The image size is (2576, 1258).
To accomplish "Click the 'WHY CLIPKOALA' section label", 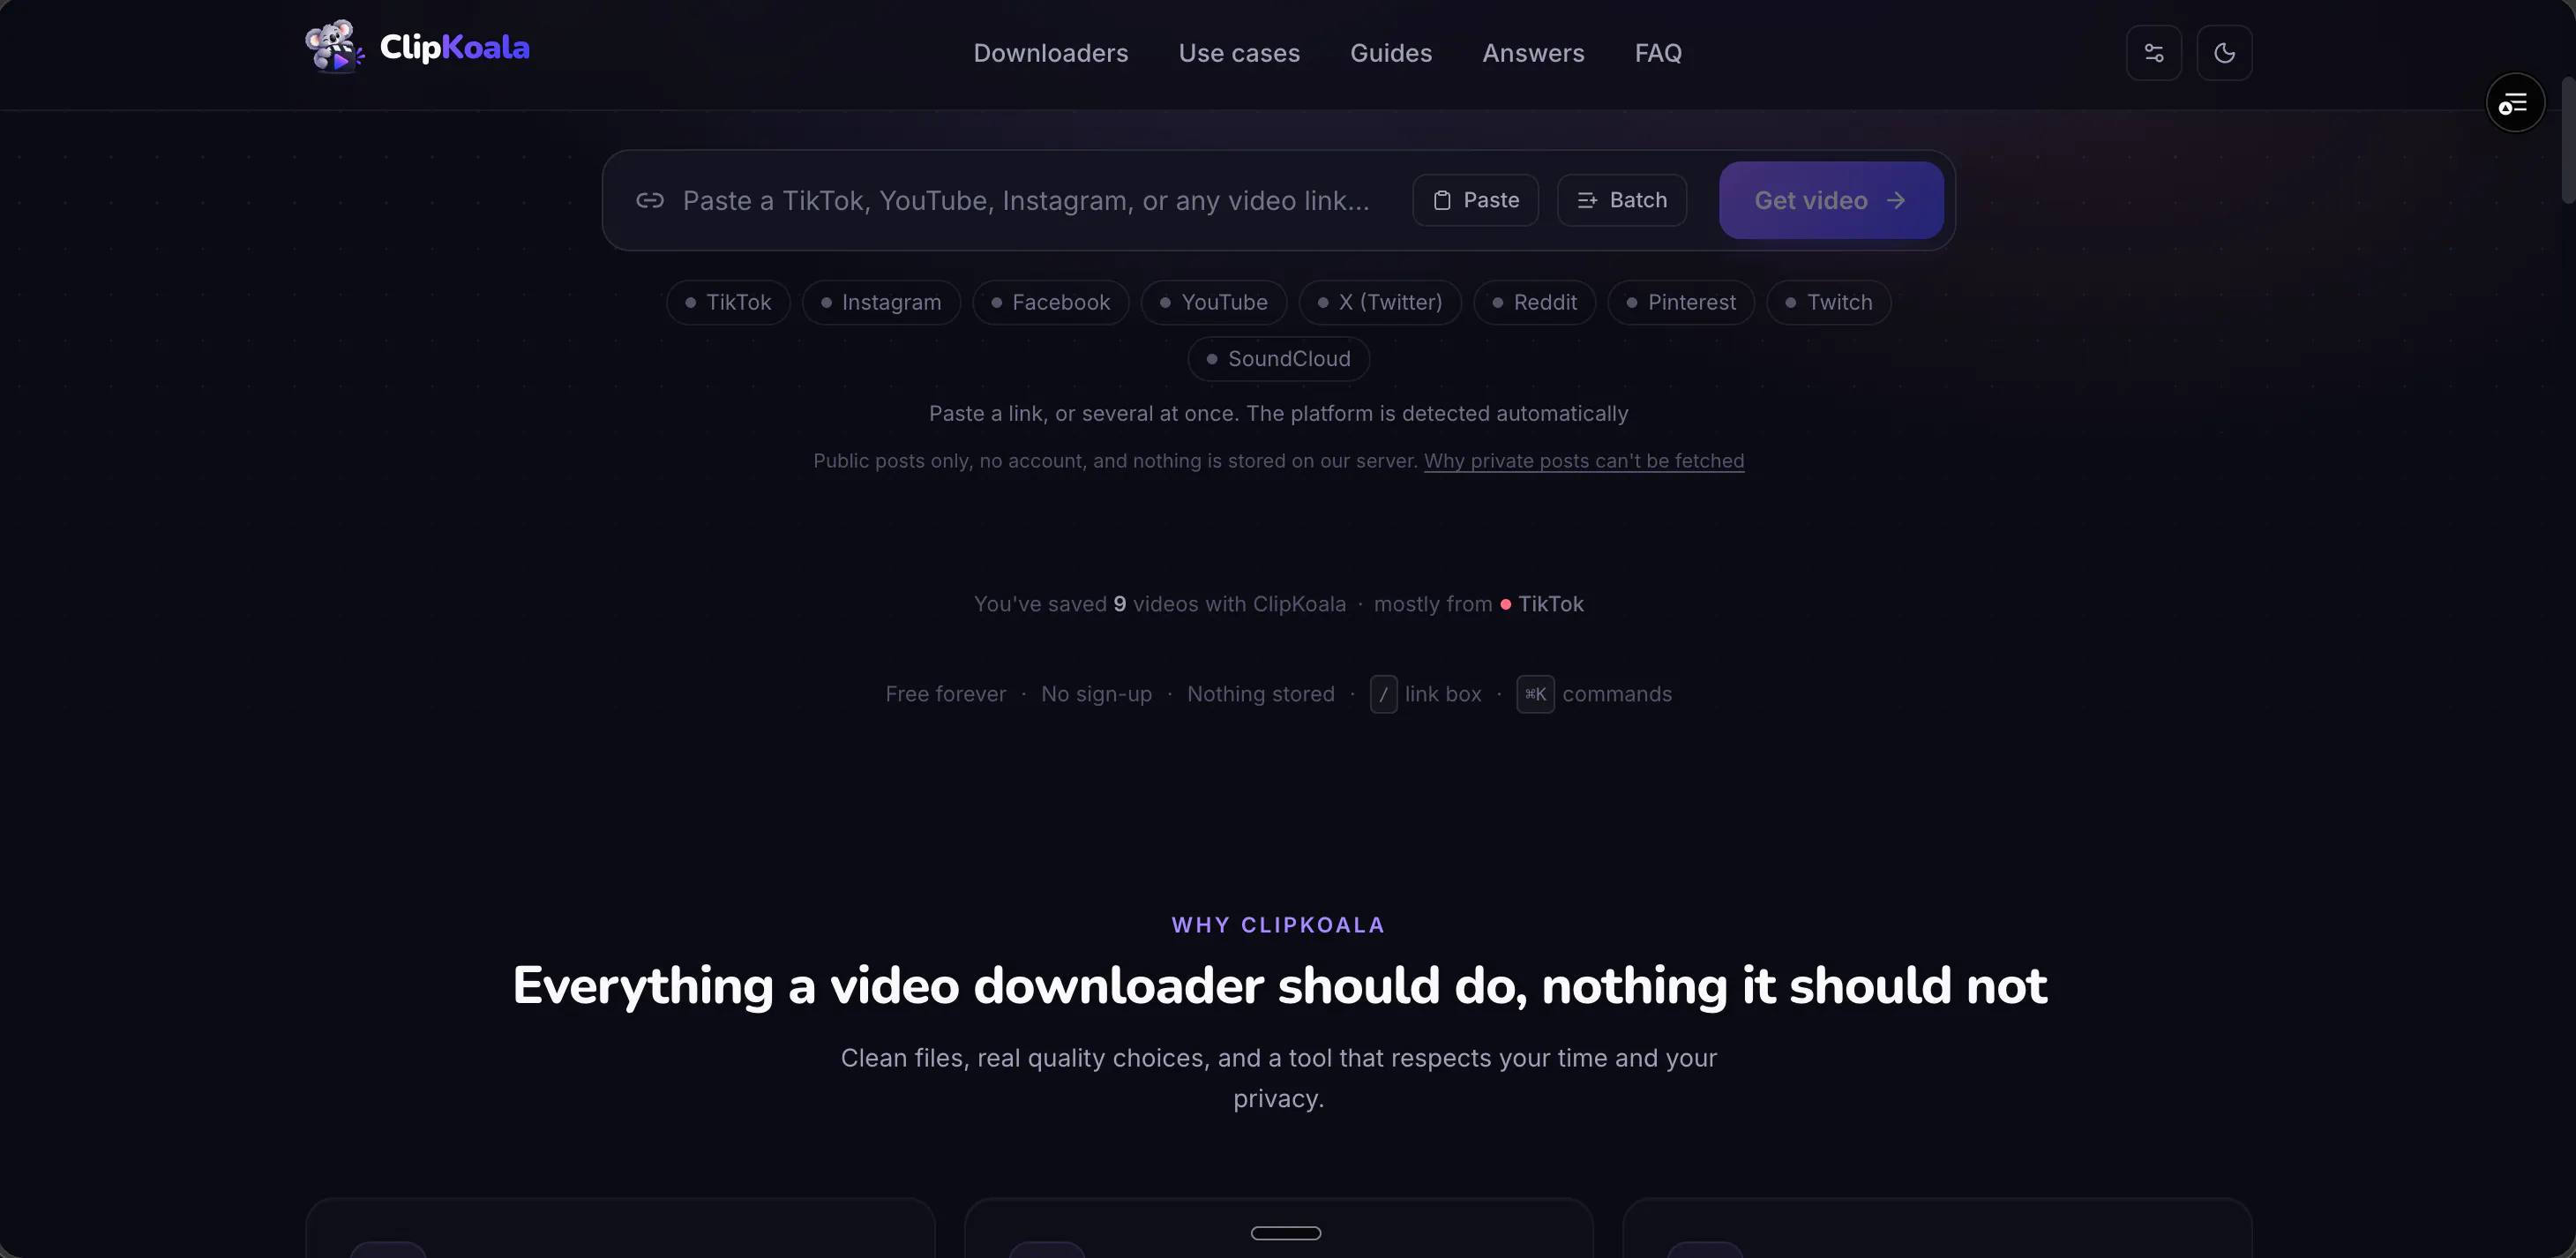I will [x=1278, y=925].
